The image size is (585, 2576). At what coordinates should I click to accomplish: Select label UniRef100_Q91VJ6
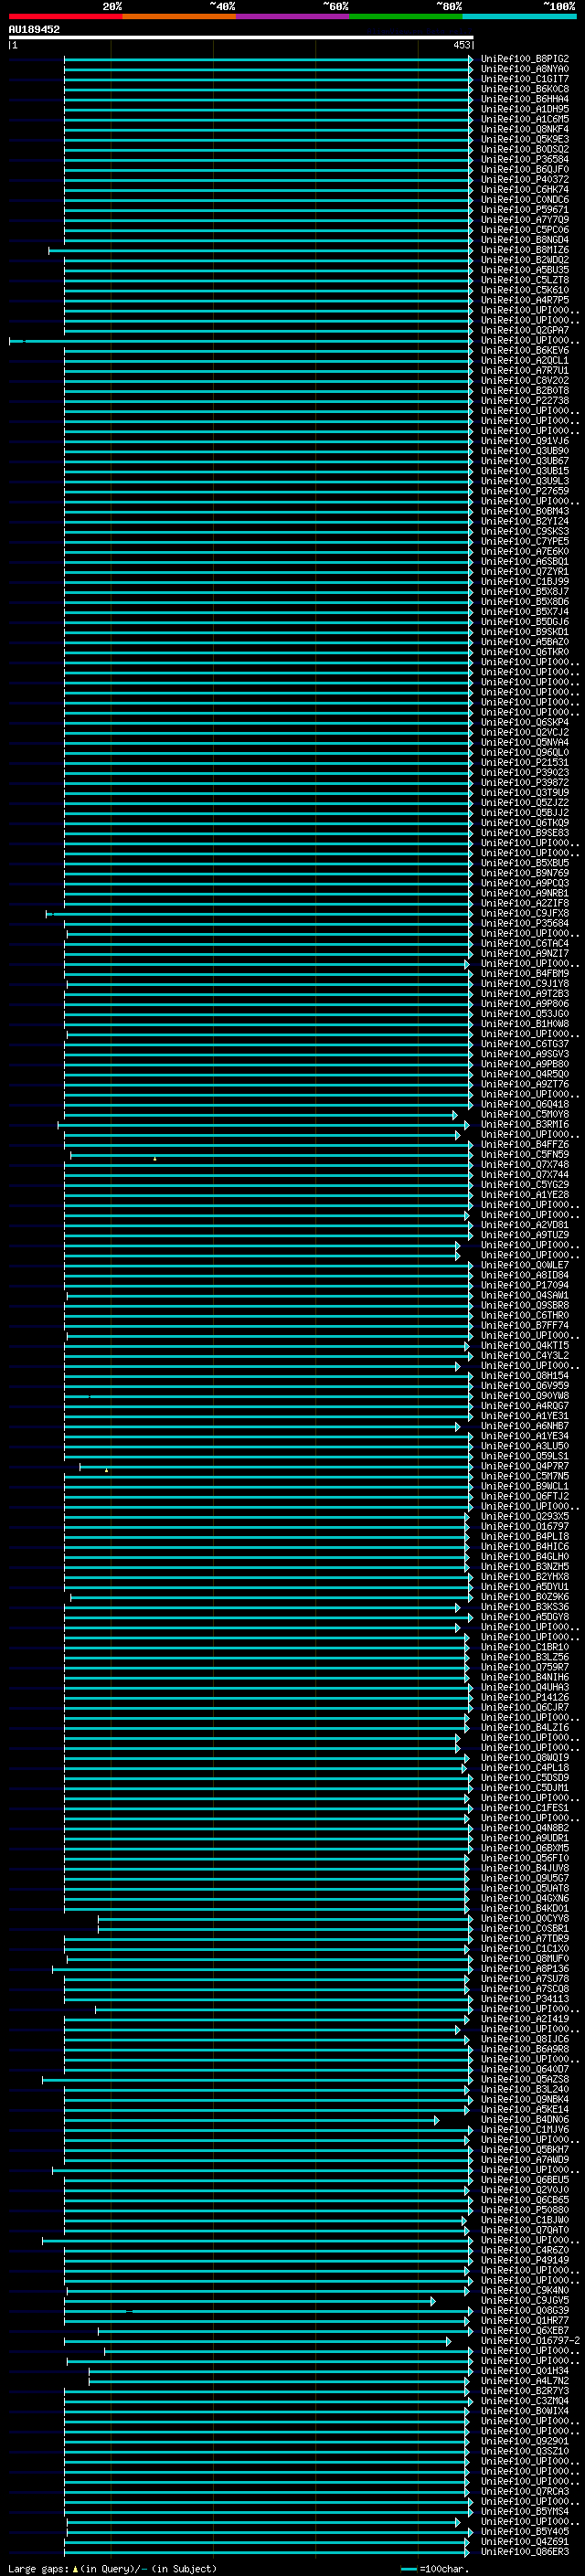(x=525, y=441)
